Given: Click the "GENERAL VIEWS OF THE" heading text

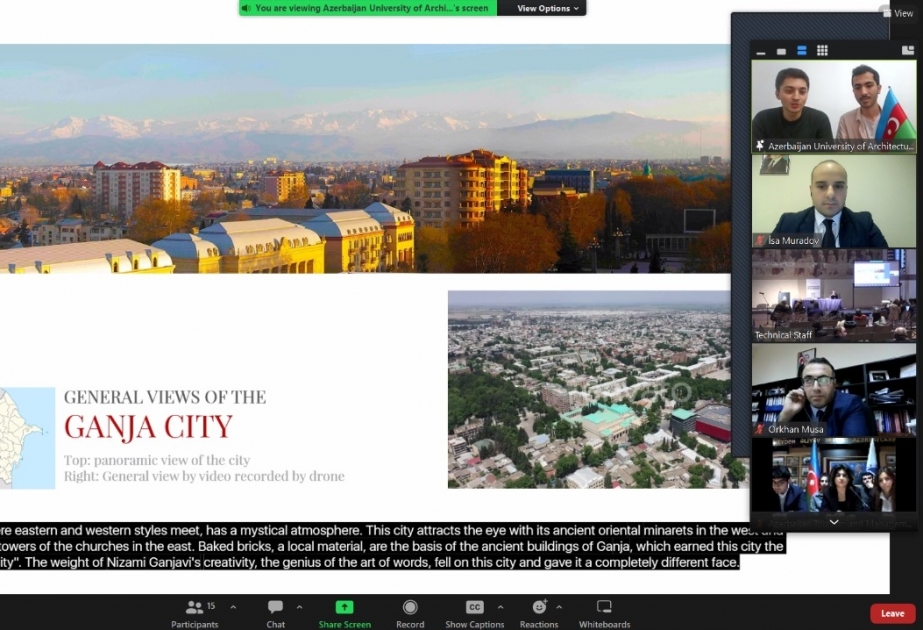Looking at the screenshot, I should tap(165, 397).
